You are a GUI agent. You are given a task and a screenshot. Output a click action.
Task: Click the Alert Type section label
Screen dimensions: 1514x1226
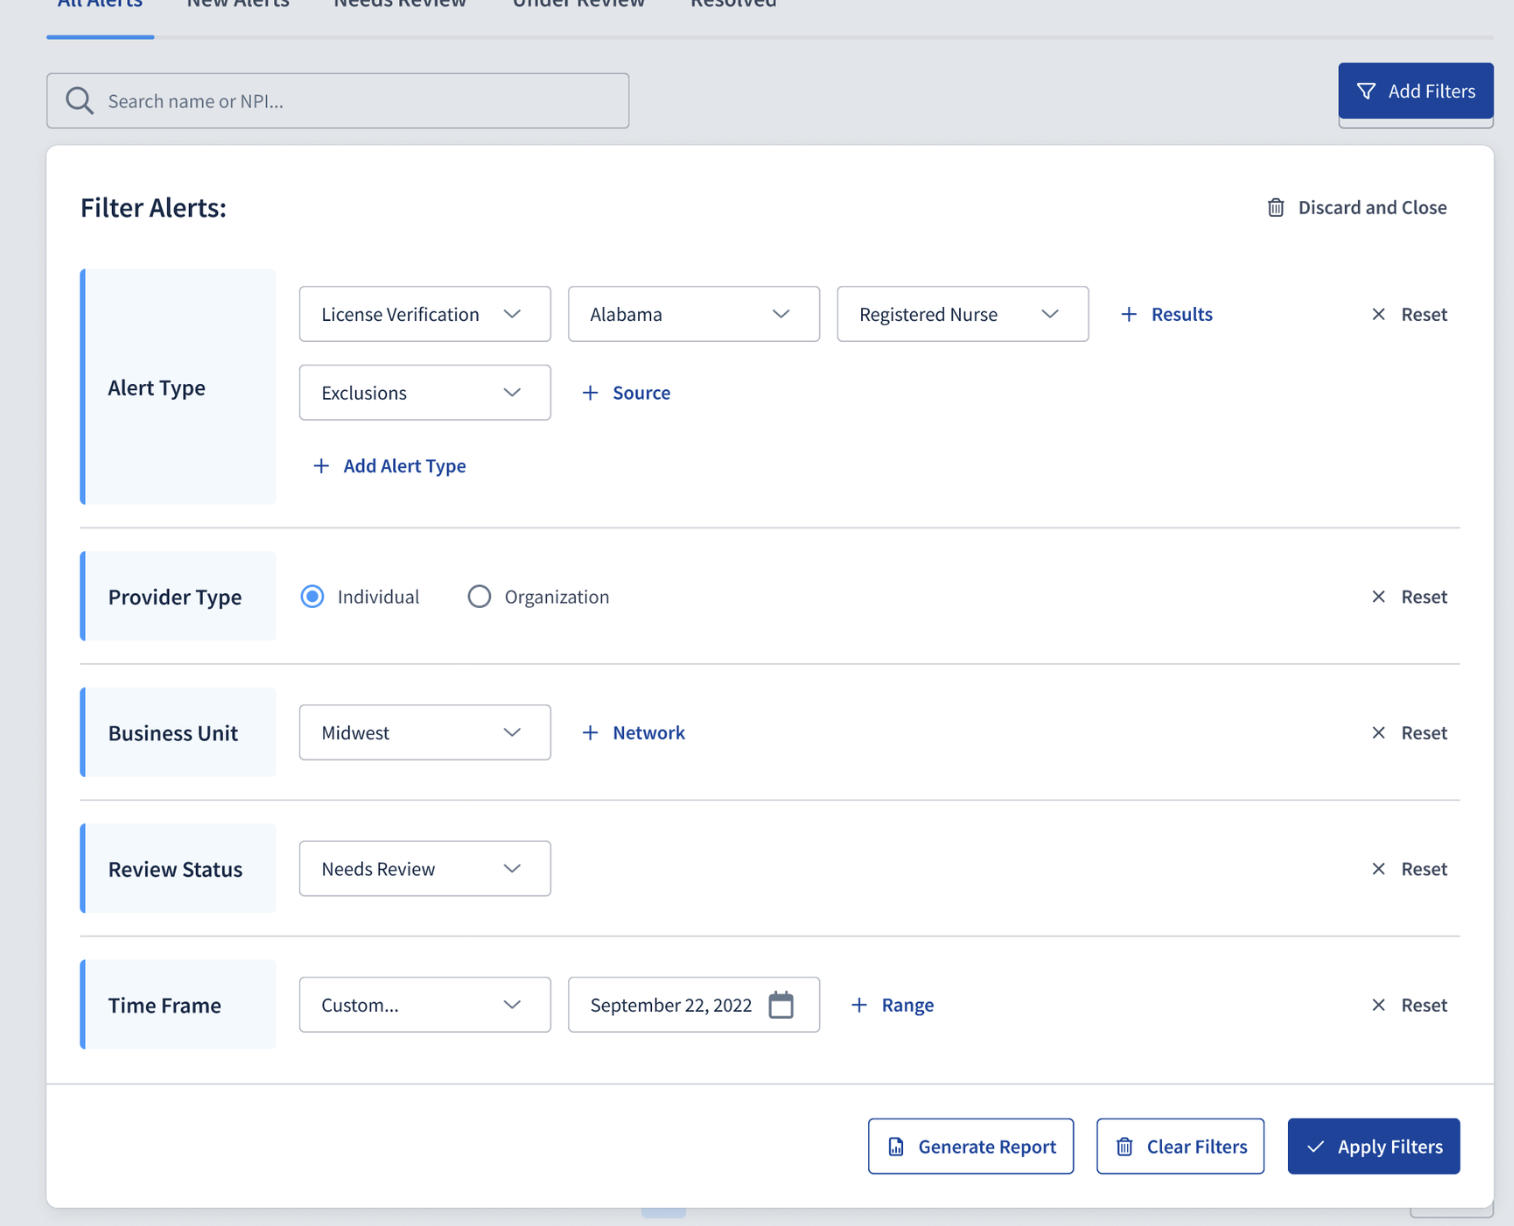click(157, 388)
